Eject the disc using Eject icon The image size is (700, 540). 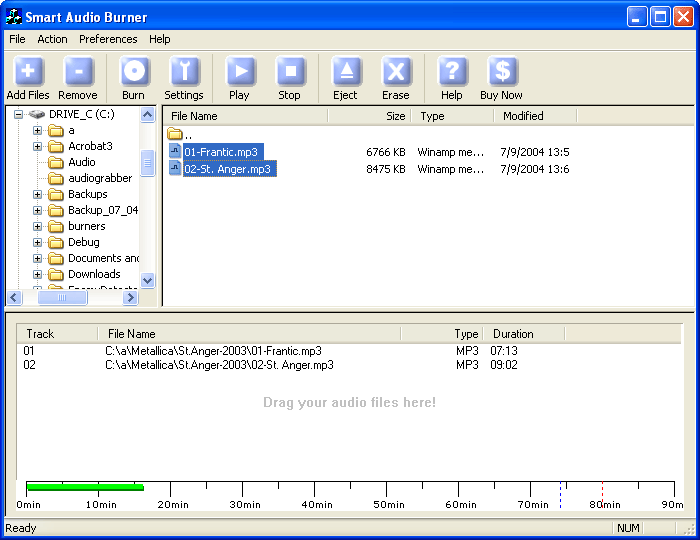(x=345, y=72)
